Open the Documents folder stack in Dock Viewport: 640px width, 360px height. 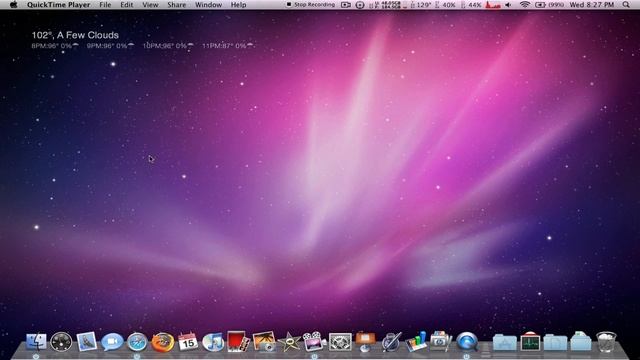point(555,342)
